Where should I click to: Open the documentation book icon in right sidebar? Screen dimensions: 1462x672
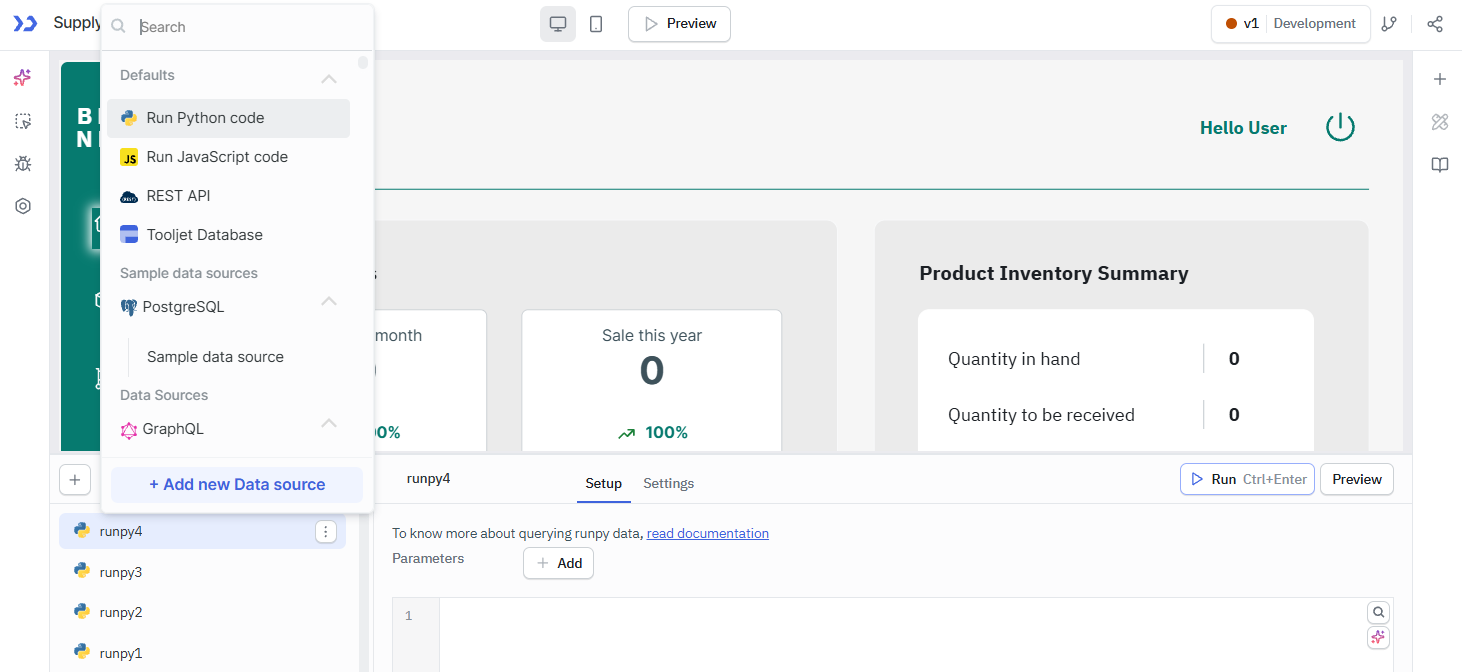point(1440,165)
